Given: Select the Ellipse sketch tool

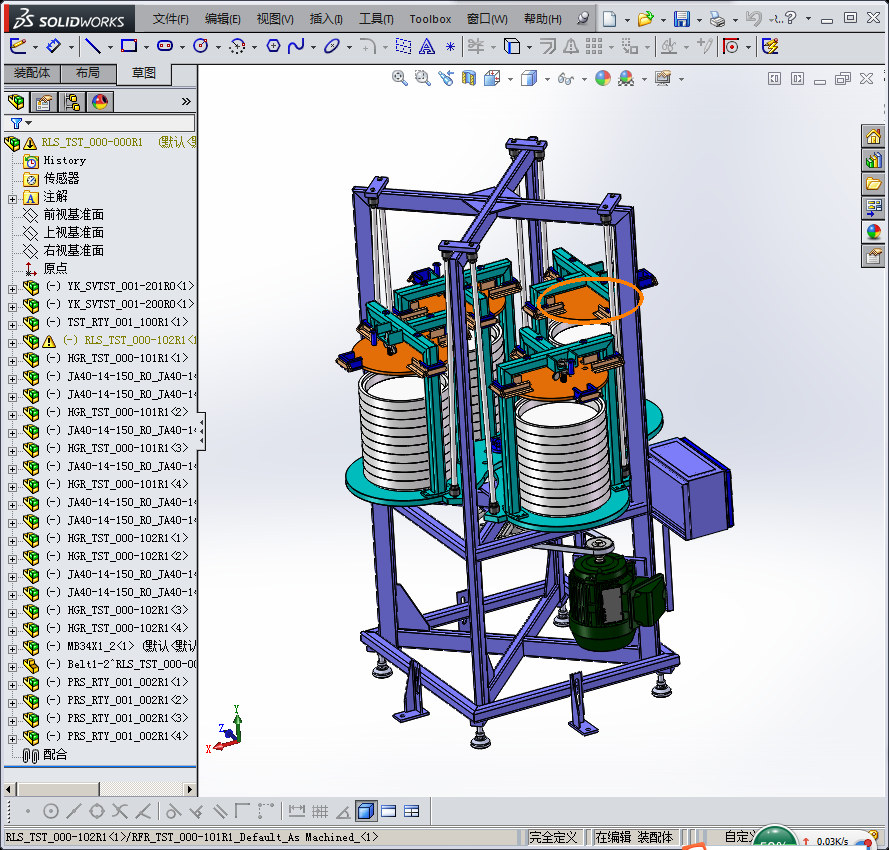Looking at the screenshot, I should (x=332, y=46).
